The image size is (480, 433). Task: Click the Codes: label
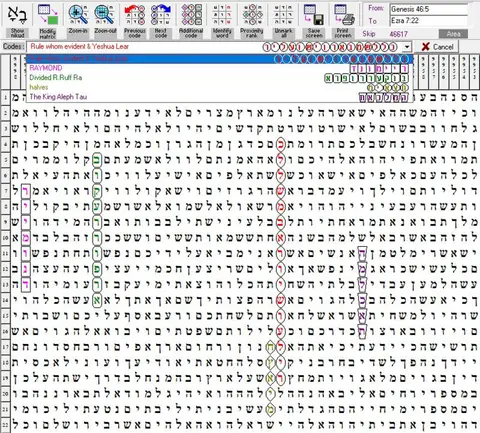(x=13, y=47)
